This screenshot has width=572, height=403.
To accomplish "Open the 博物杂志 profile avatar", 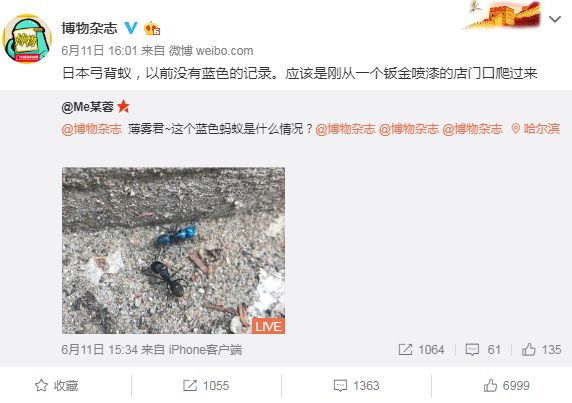I will coord(27,38).
